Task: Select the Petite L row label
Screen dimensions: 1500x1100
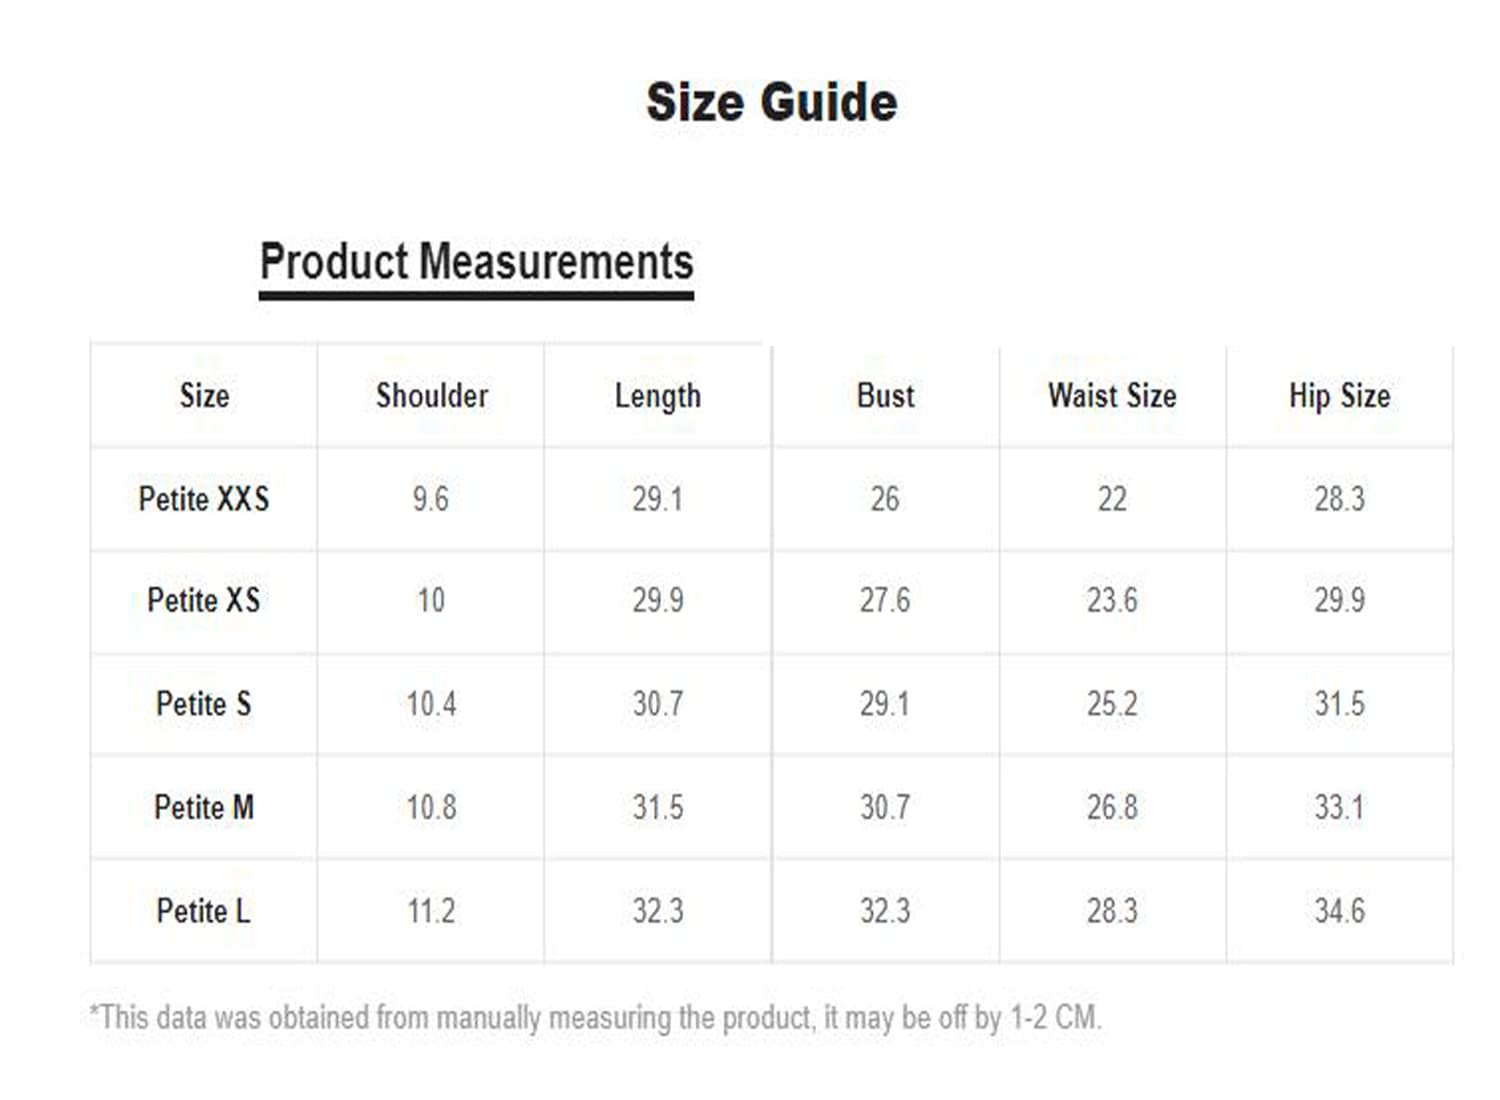Action: (204, 911)
